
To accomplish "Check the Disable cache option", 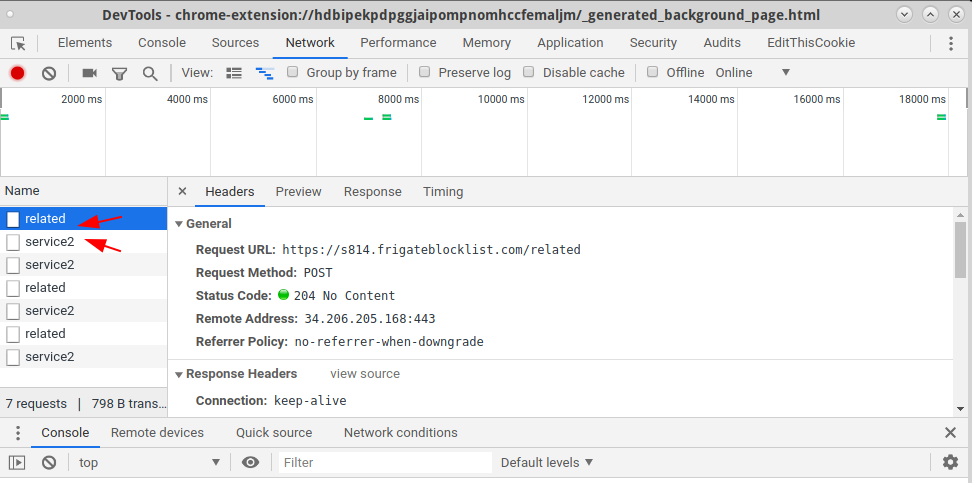I will (x=529, y=72).
